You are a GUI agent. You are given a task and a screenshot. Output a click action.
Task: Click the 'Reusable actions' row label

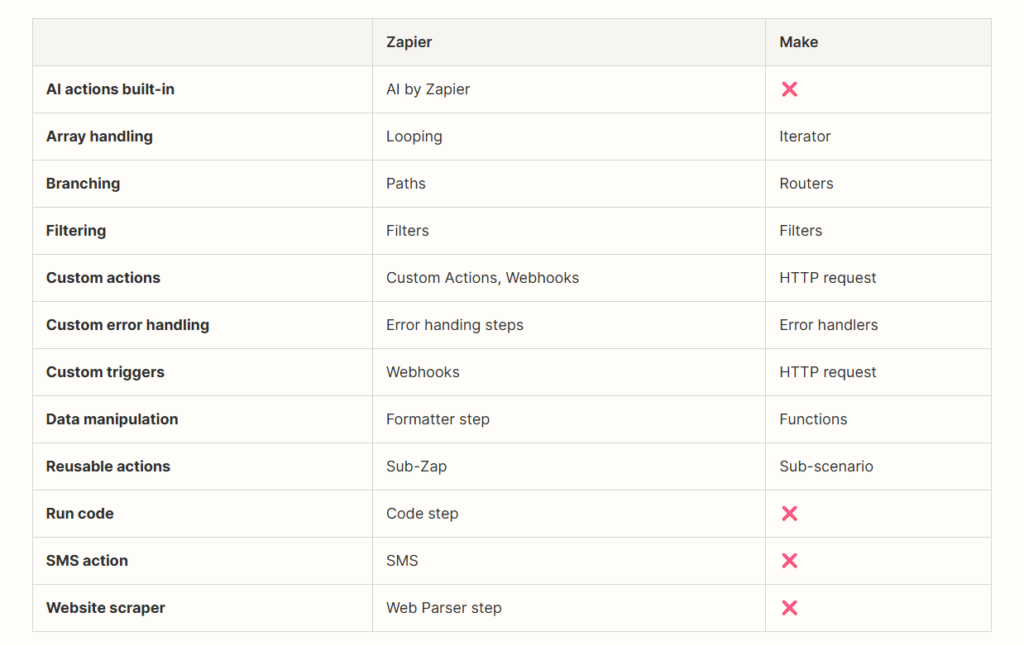coord(108,466)
